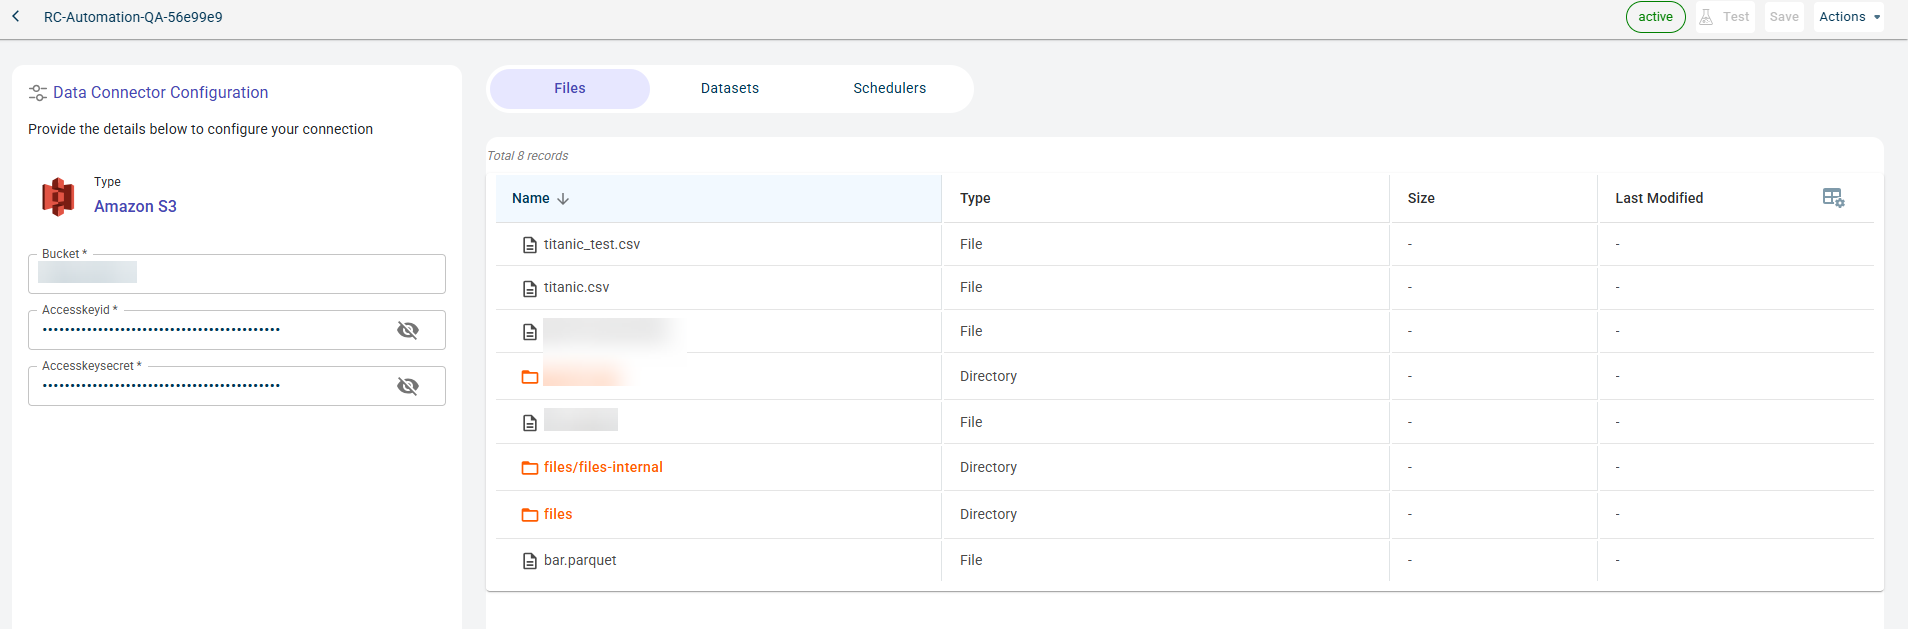Open the files/files-internal directory

click(603, 467)
